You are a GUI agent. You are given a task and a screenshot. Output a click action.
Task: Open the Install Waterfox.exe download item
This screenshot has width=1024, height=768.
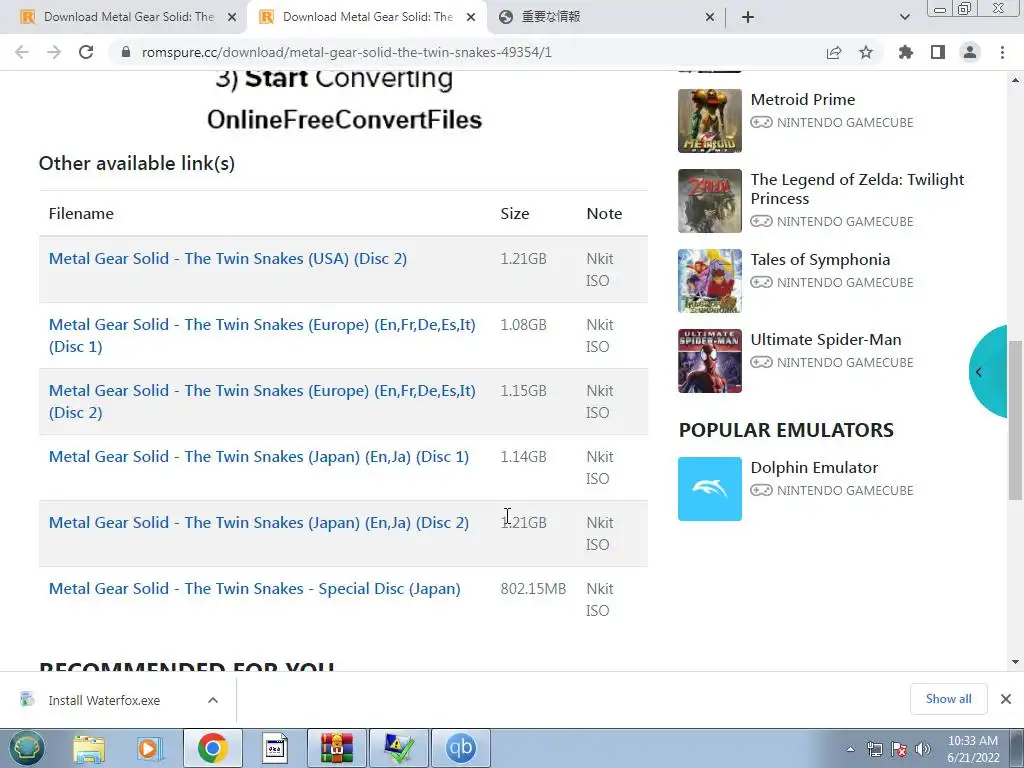pyautogui.click(x=104, y=700)
